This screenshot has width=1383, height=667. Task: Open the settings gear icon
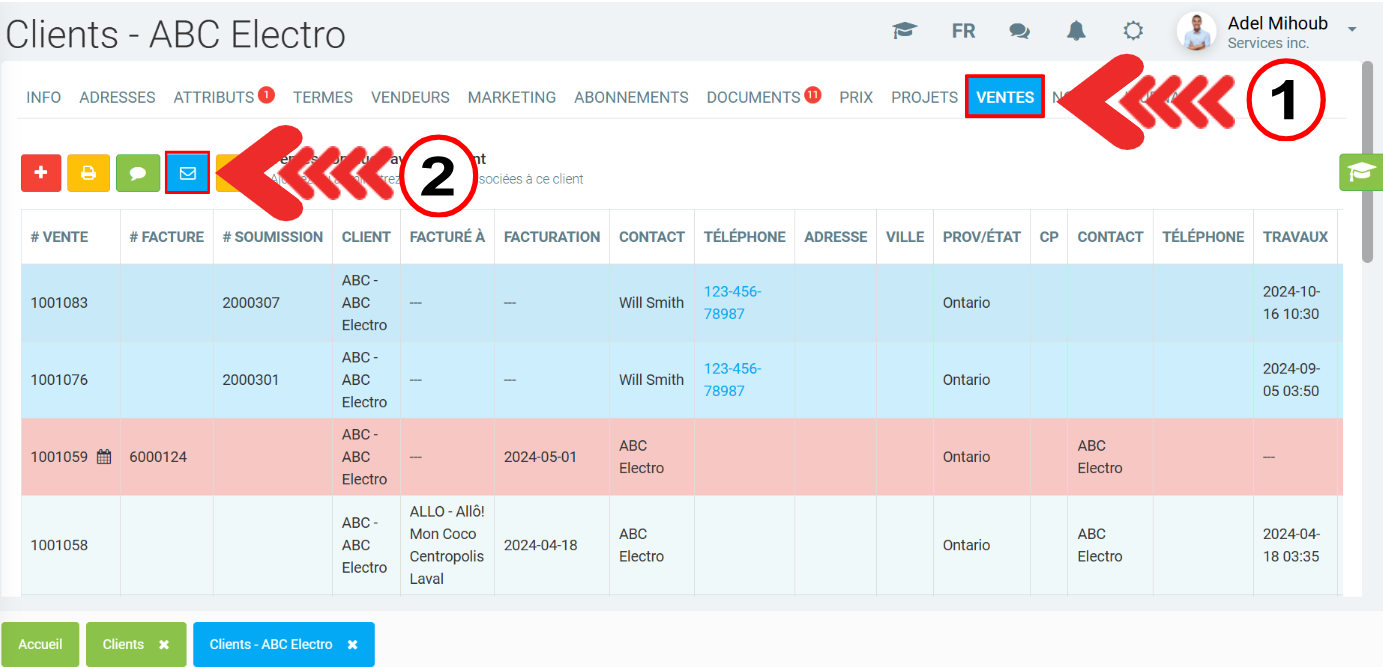pos(1132,31)
